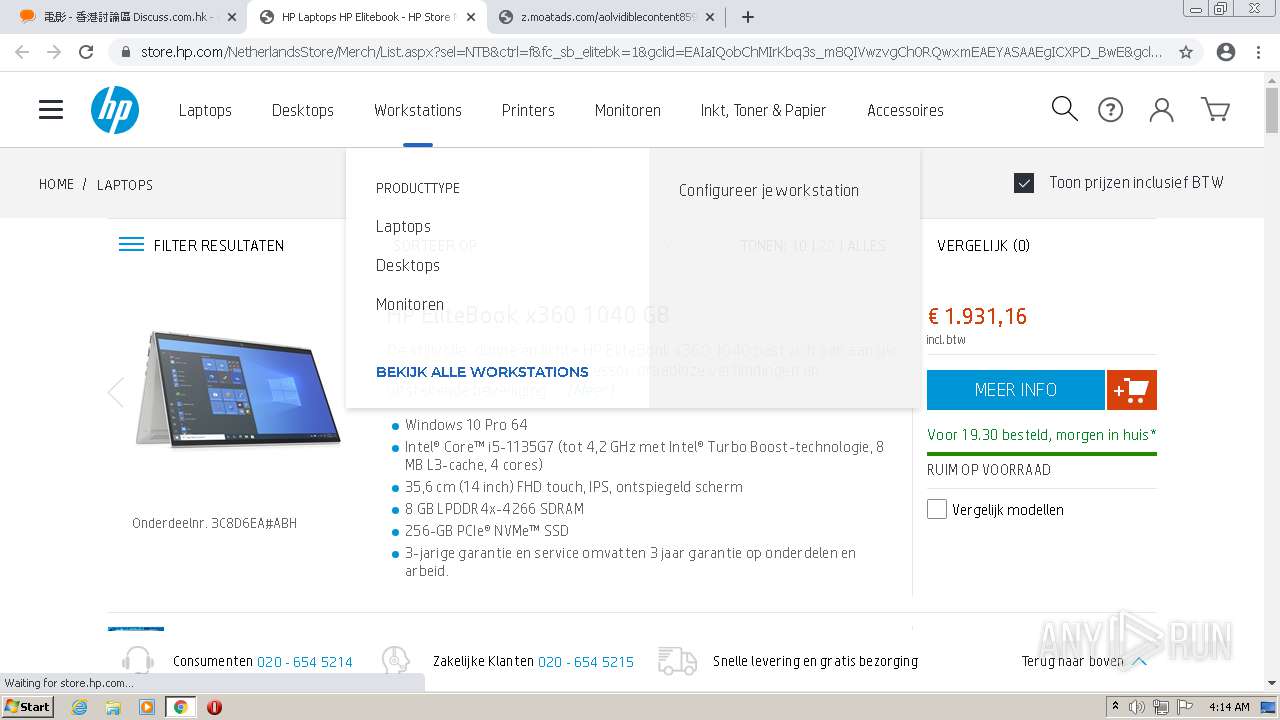This screenshot has height=720, width=1280.
Task: Open the Printers menu
Action: click(x=528, y=110)
